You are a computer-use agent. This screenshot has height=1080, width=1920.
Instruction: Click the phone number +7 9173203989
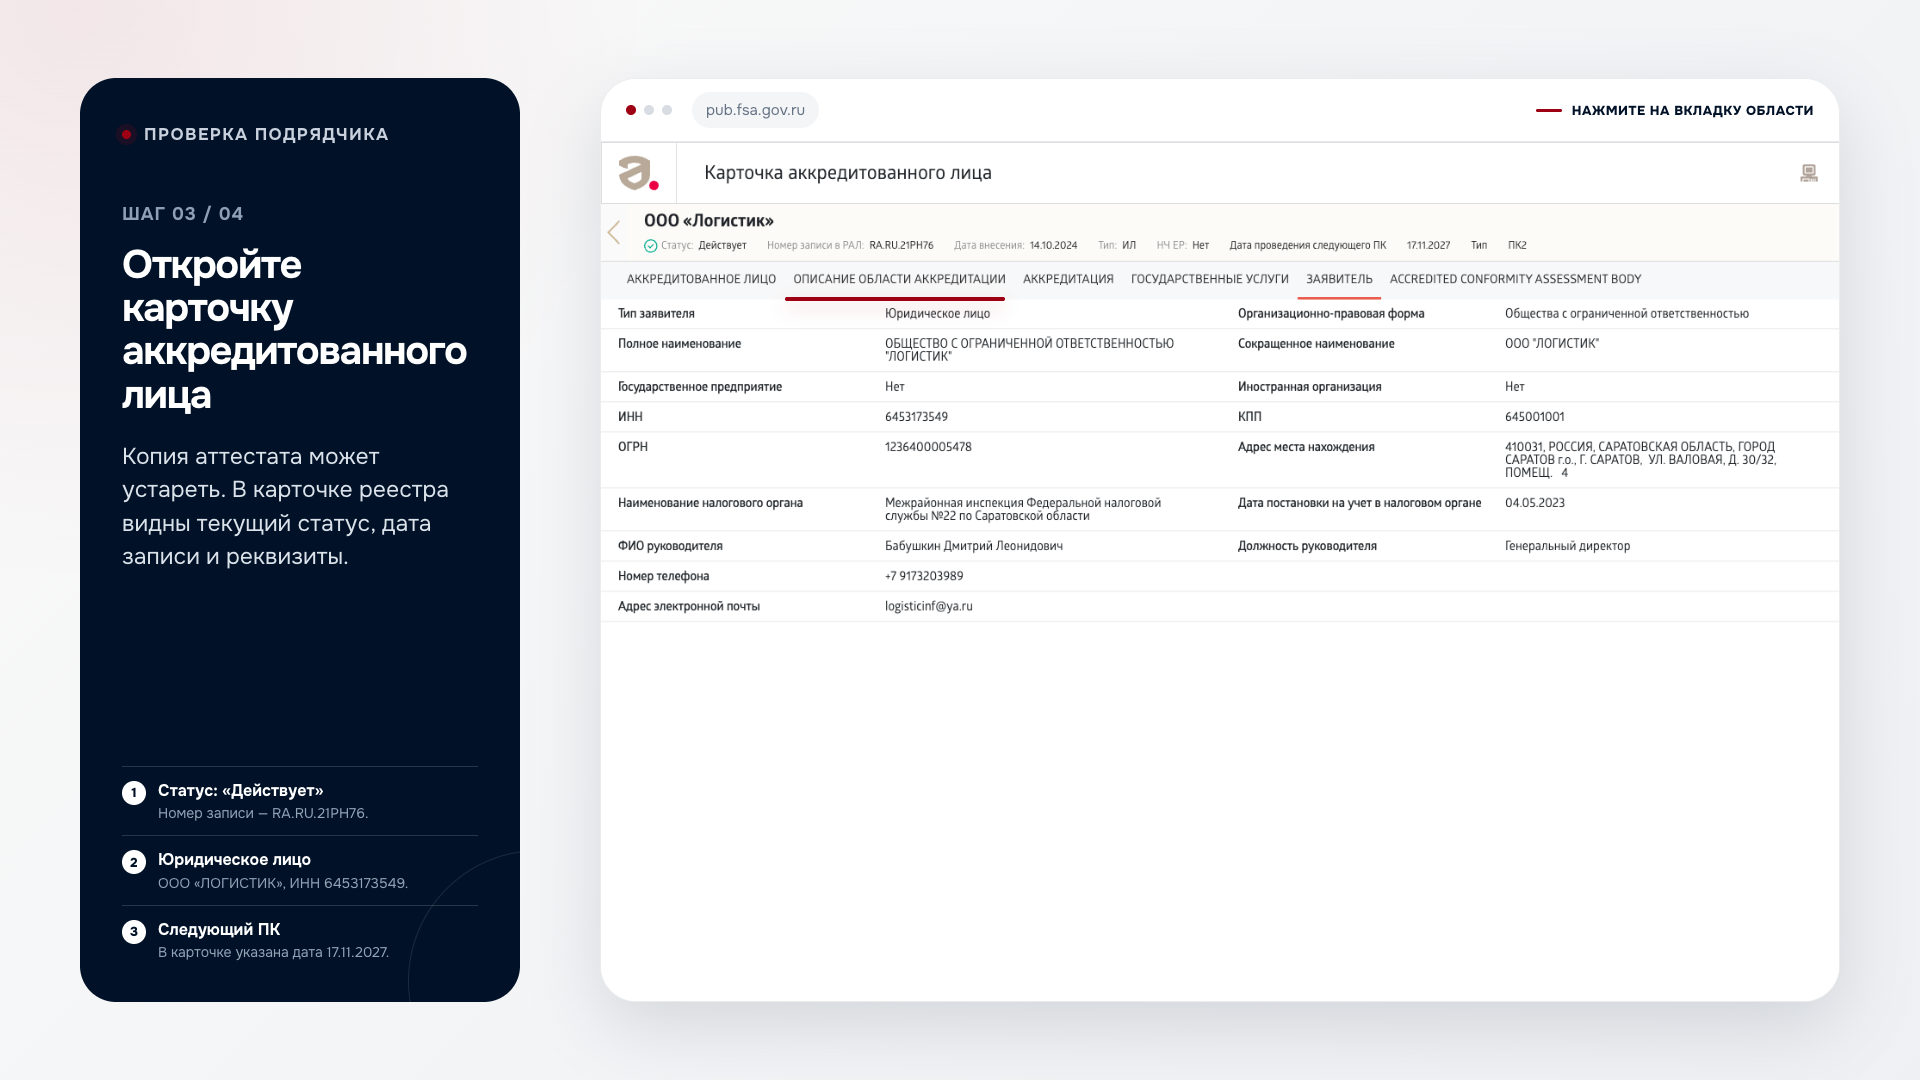click(x=924, y=576)
